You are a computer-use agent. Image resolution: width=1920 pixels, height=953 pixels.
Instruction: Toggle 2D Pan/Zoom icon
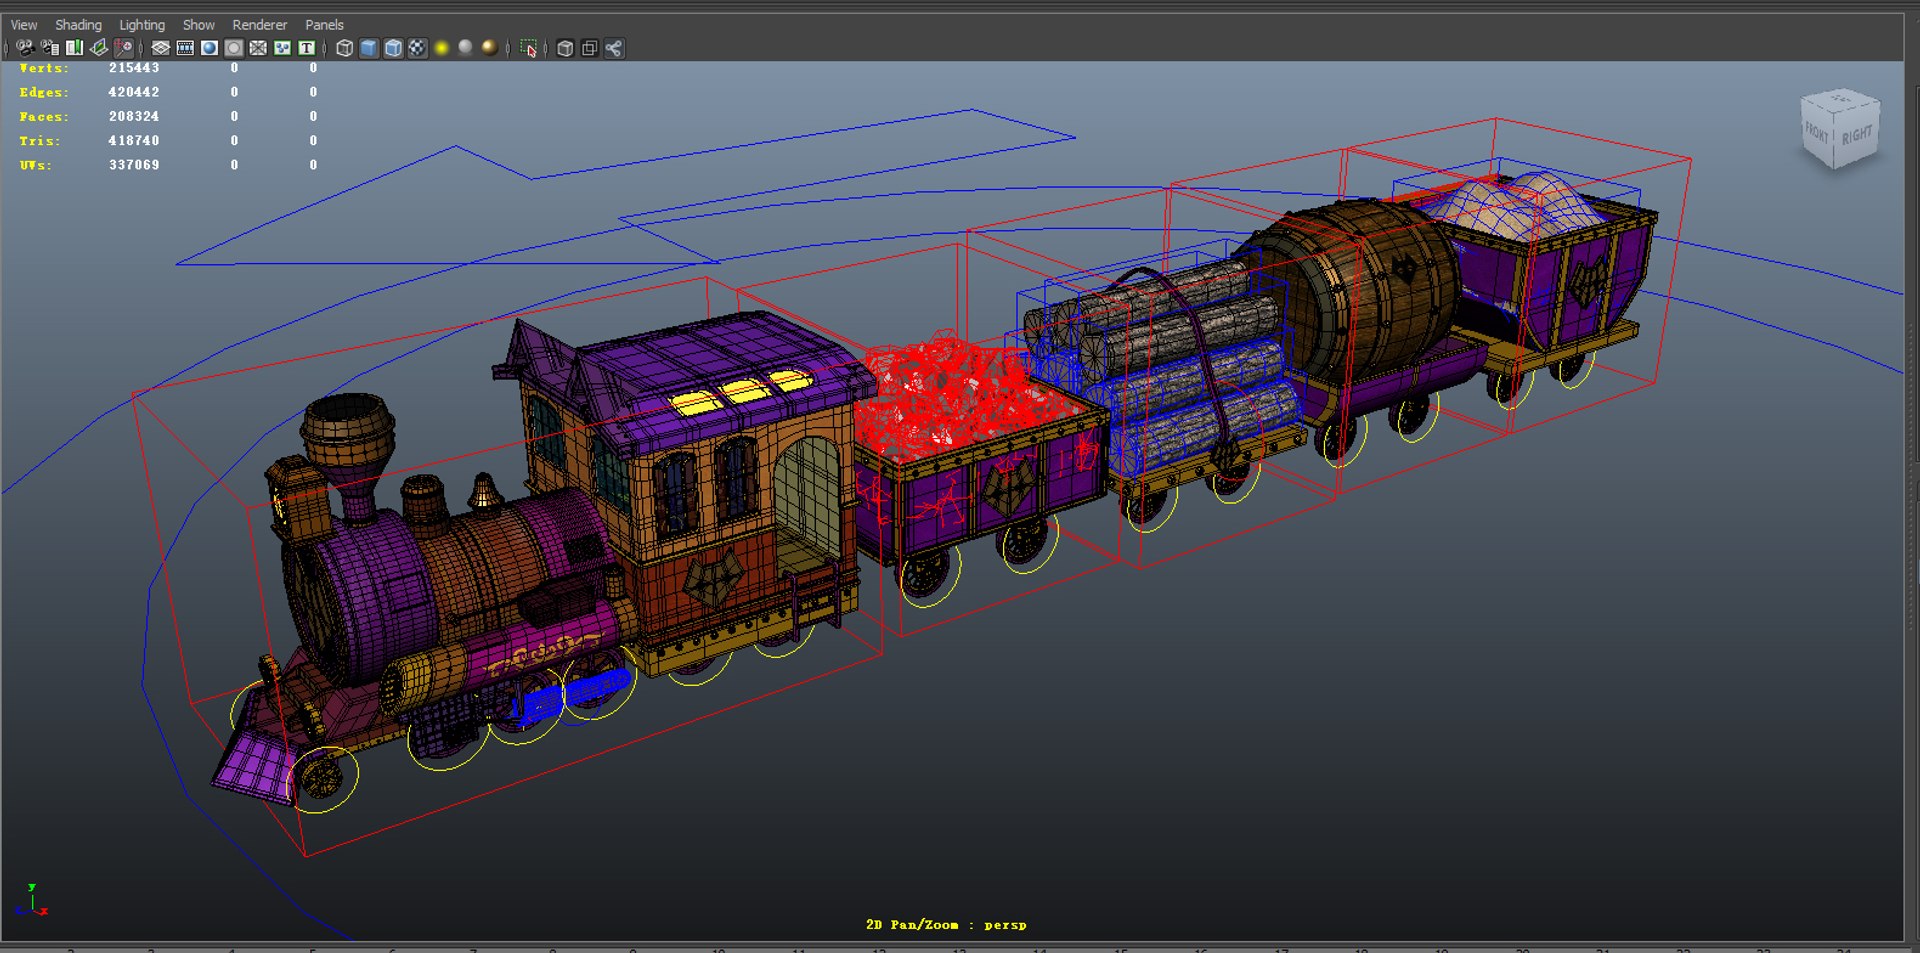click(124, 48)
